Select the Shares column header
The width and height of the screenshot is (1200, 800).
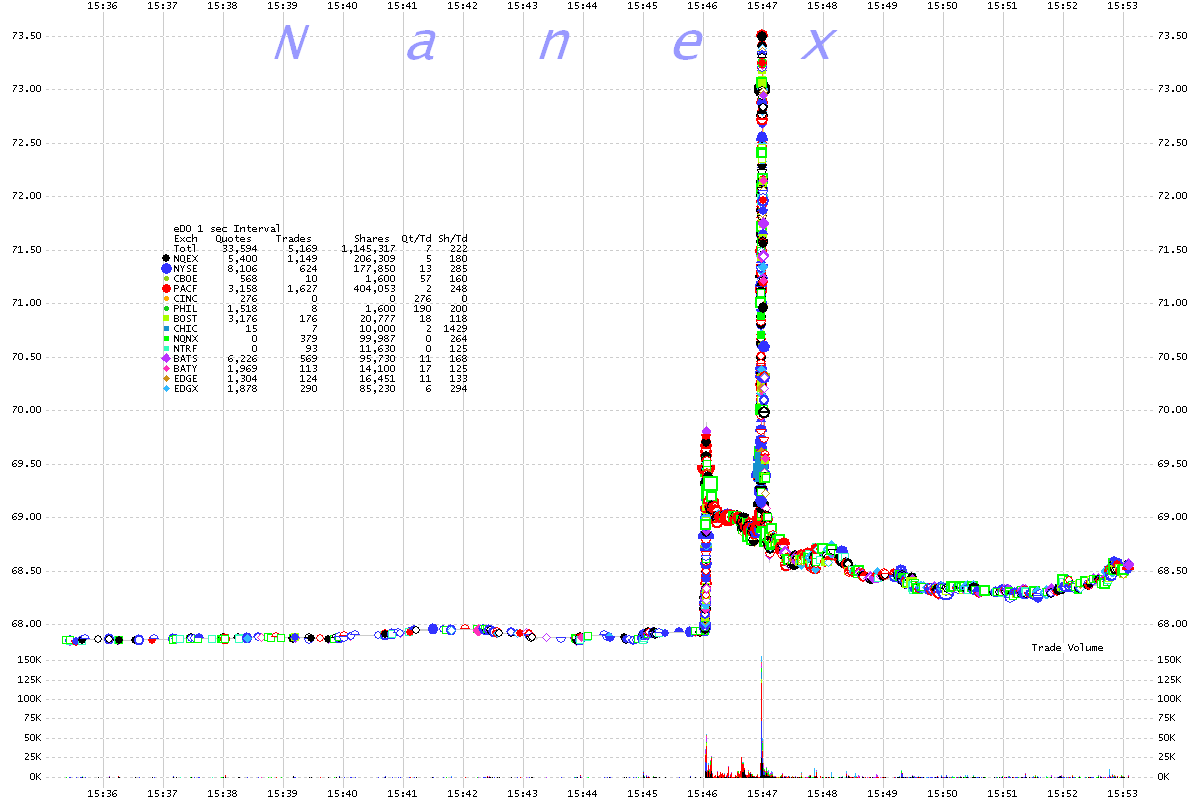click(x=371, y=238)
